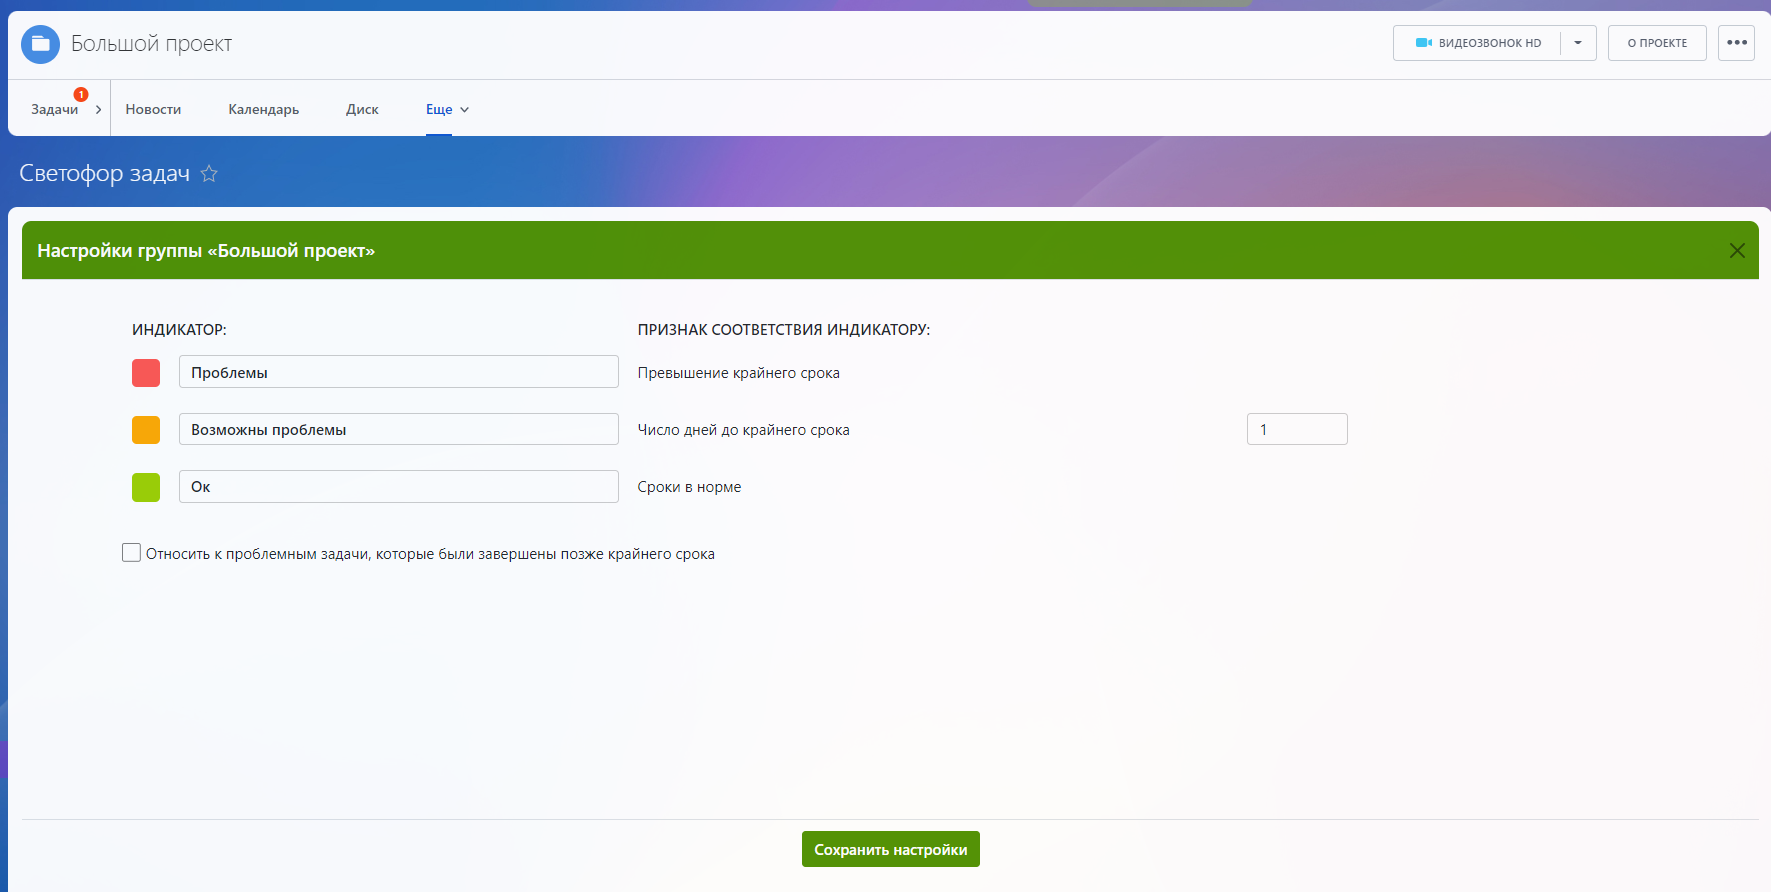Edit the Проблемы indicator name field
The height and width of the screenshot is (892, 1771).
click(x=399, y=372)
